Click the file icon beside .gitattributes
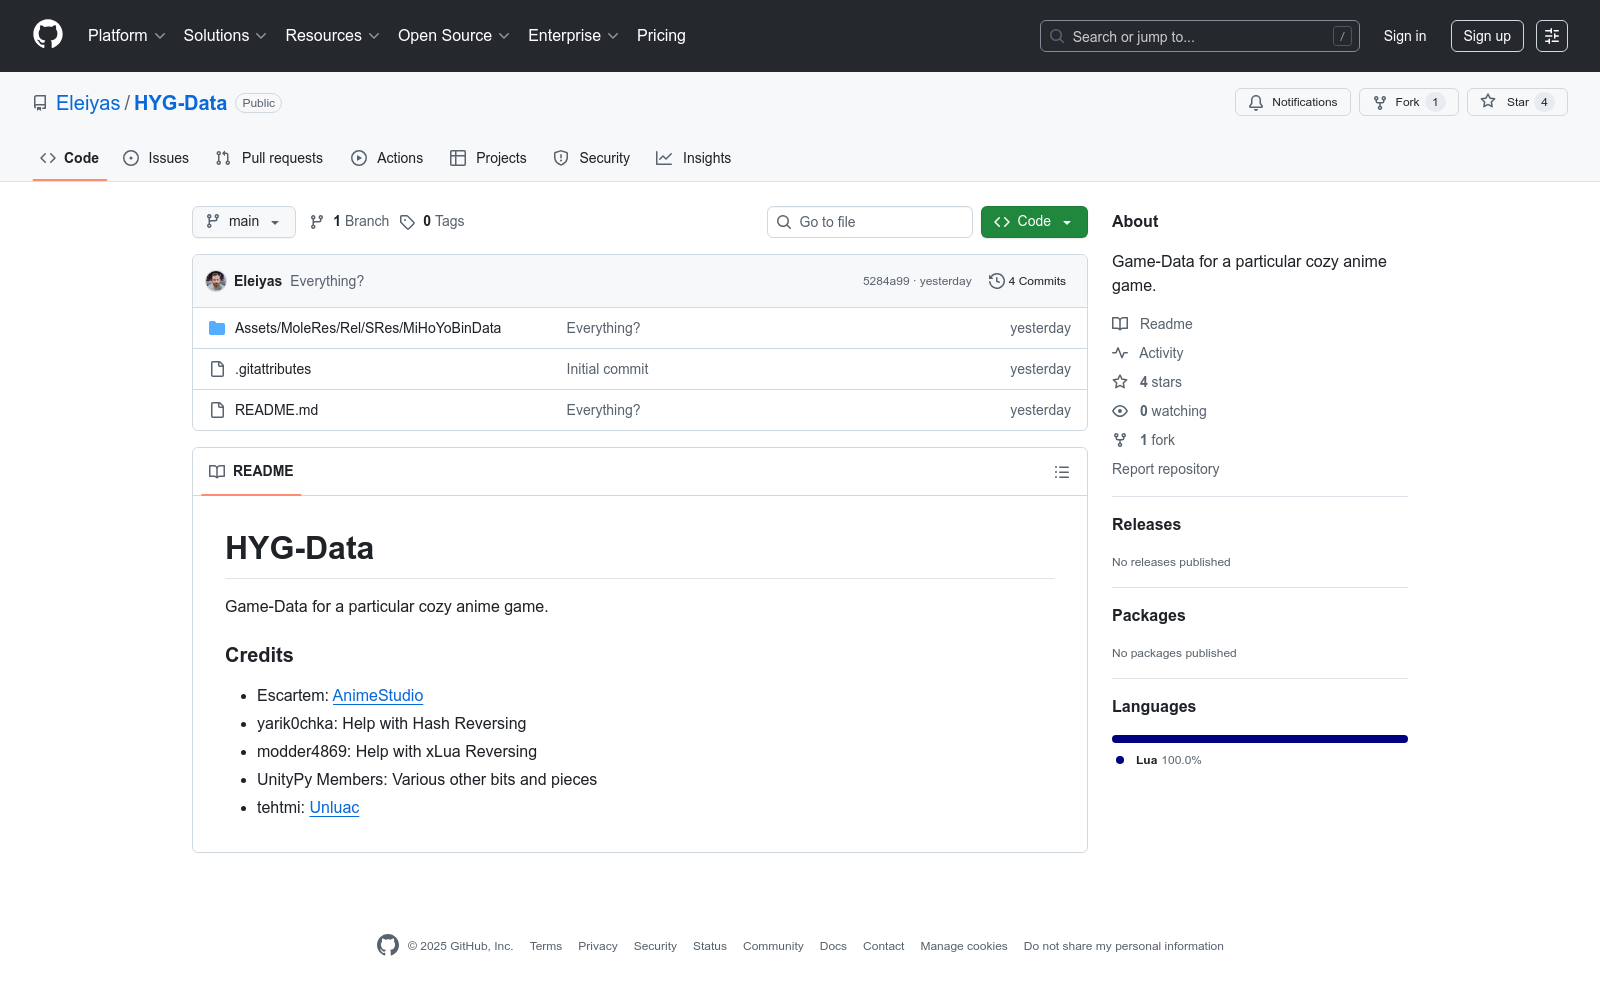This screenshot has height=1000, width=1600. click(217, 369)
